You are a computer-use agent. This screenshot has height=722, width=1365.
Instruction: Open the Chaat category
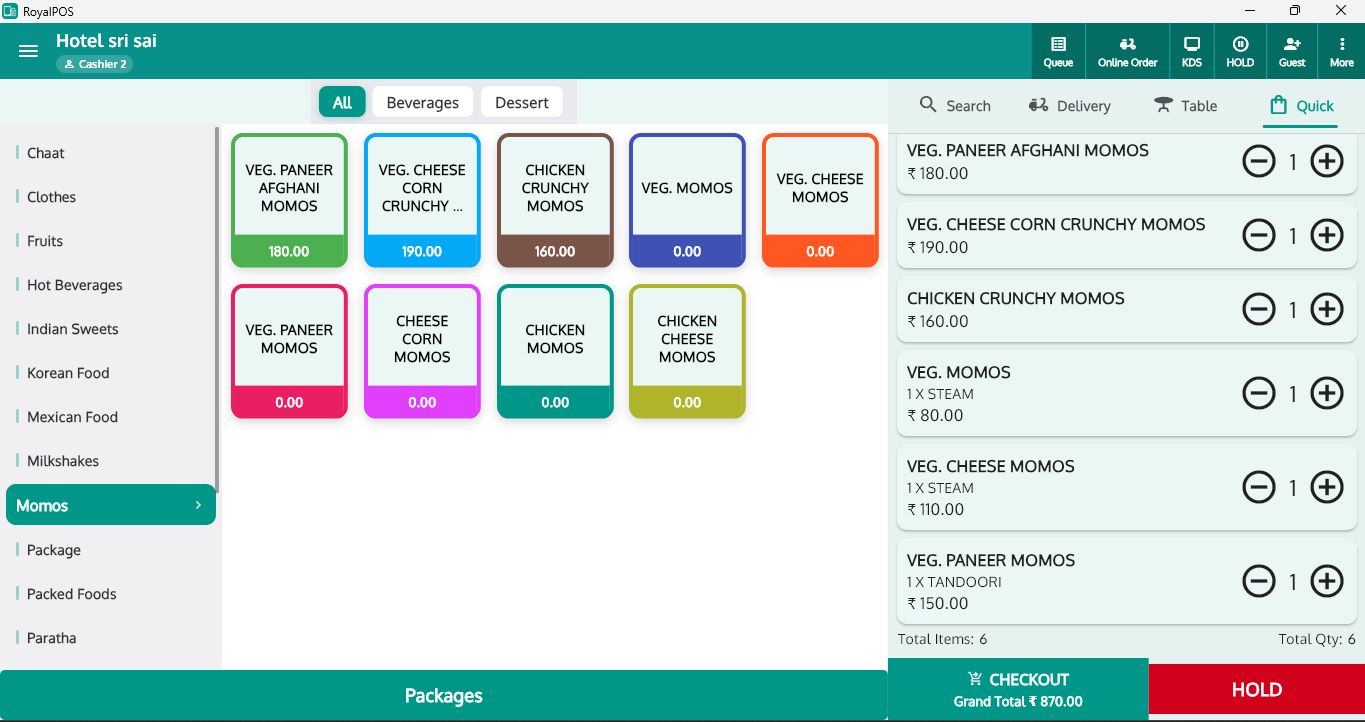click(x=110, y=153)
